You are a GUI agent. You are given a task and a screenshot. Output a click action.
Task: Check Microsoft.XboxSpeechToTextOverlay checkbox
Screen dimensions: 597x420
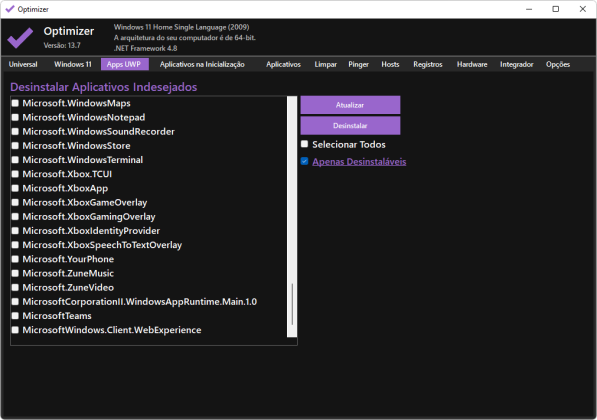click(15, 245)
